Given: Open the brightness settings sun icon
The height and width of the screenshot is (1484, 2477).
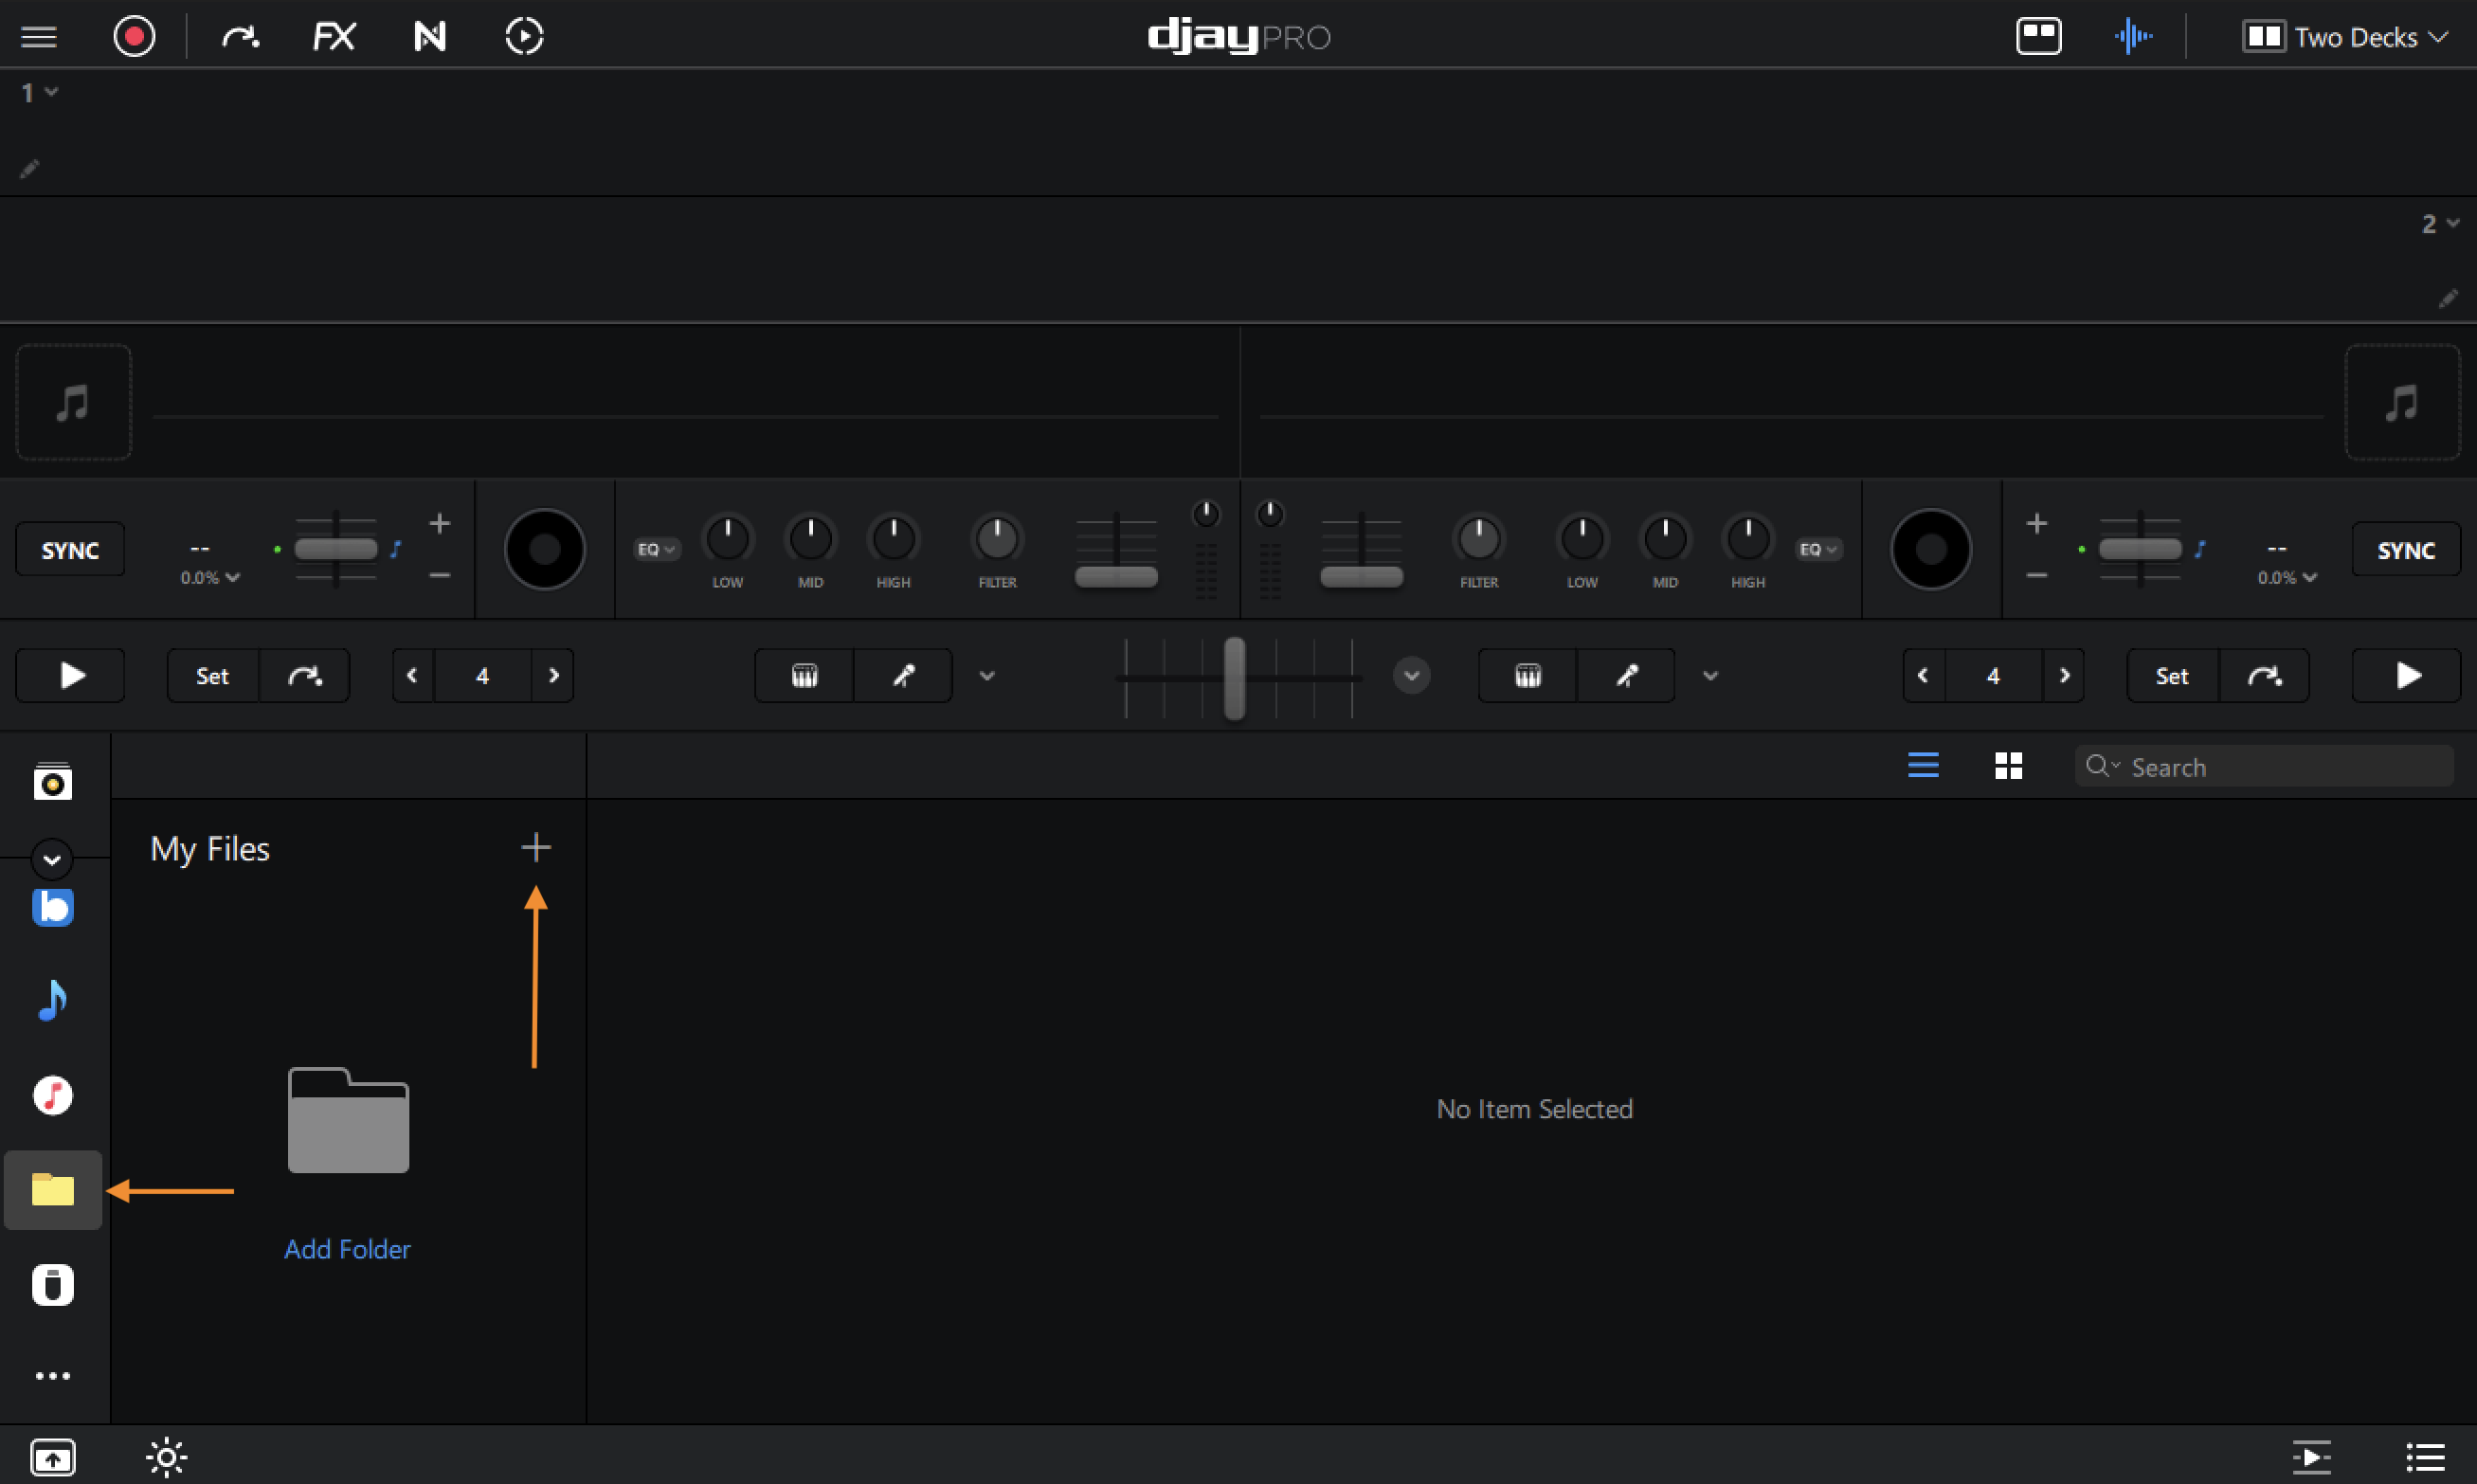Looking at the screenshot, I should (x=166, y=1457).
